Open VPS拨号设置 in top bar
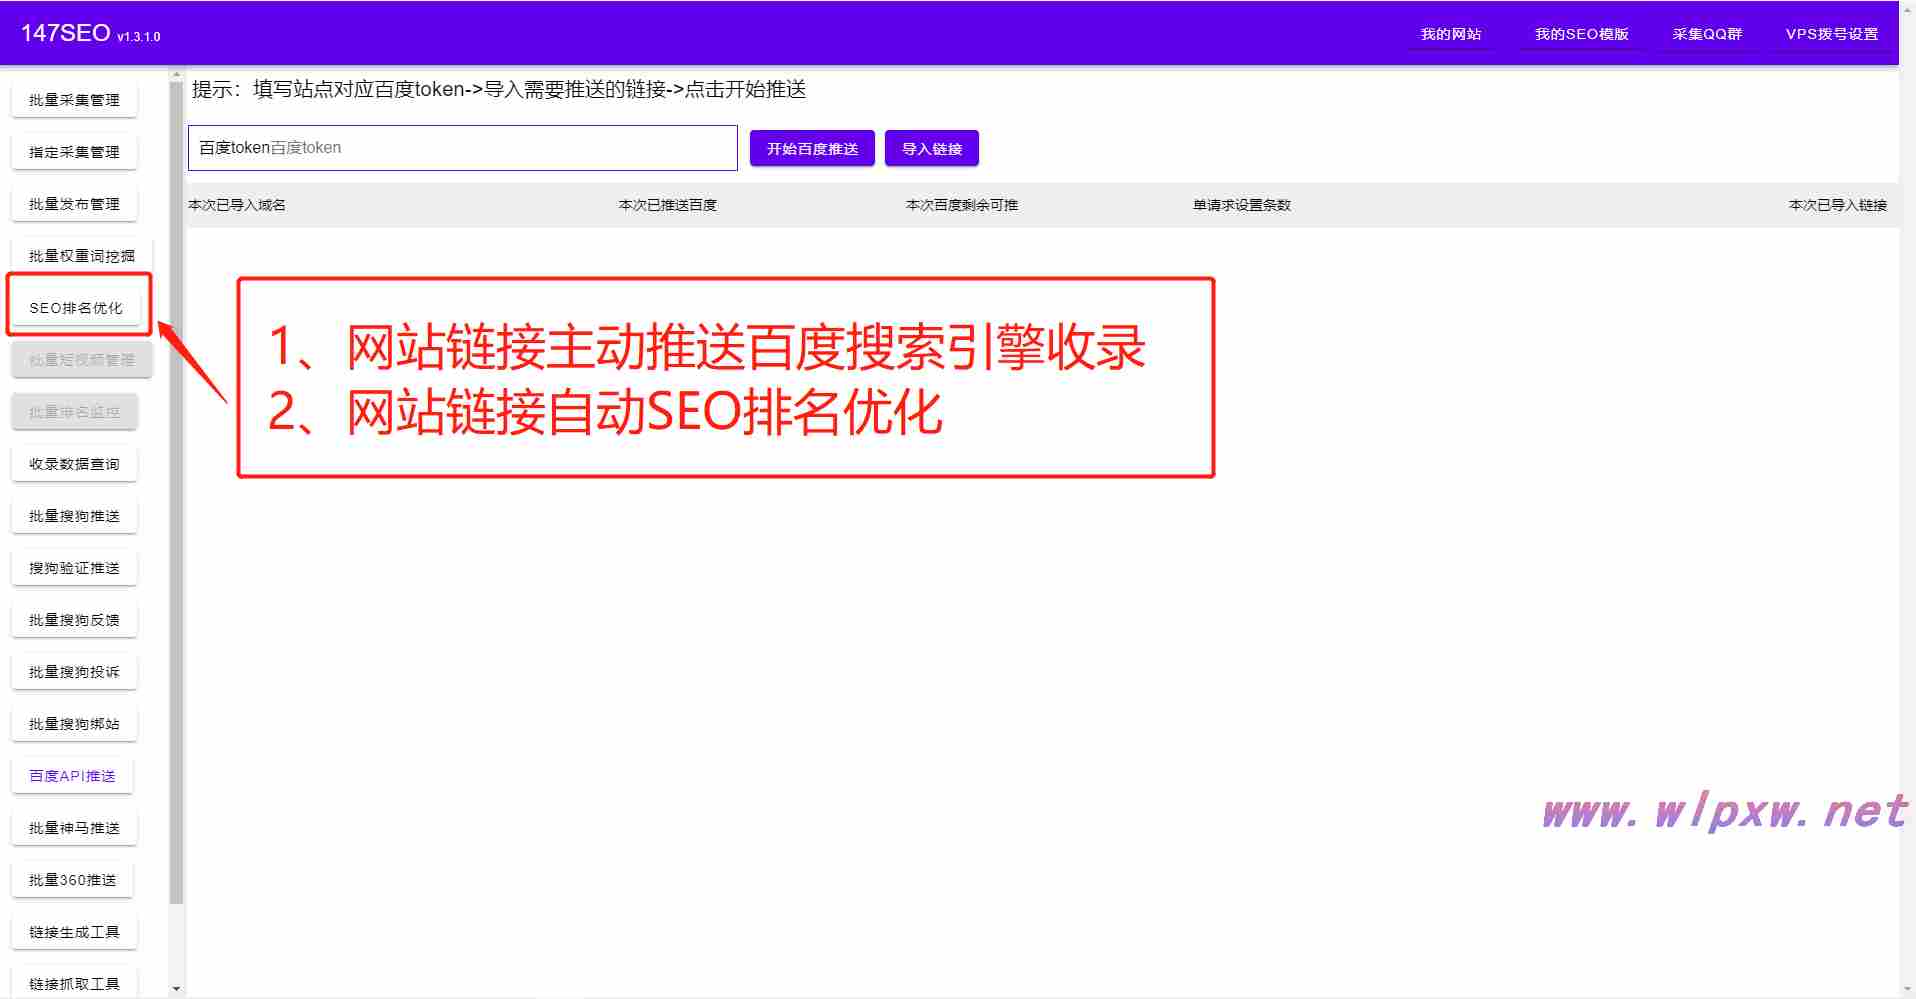The height and width of the screenshot is (999, 1916). (1832, 34)
